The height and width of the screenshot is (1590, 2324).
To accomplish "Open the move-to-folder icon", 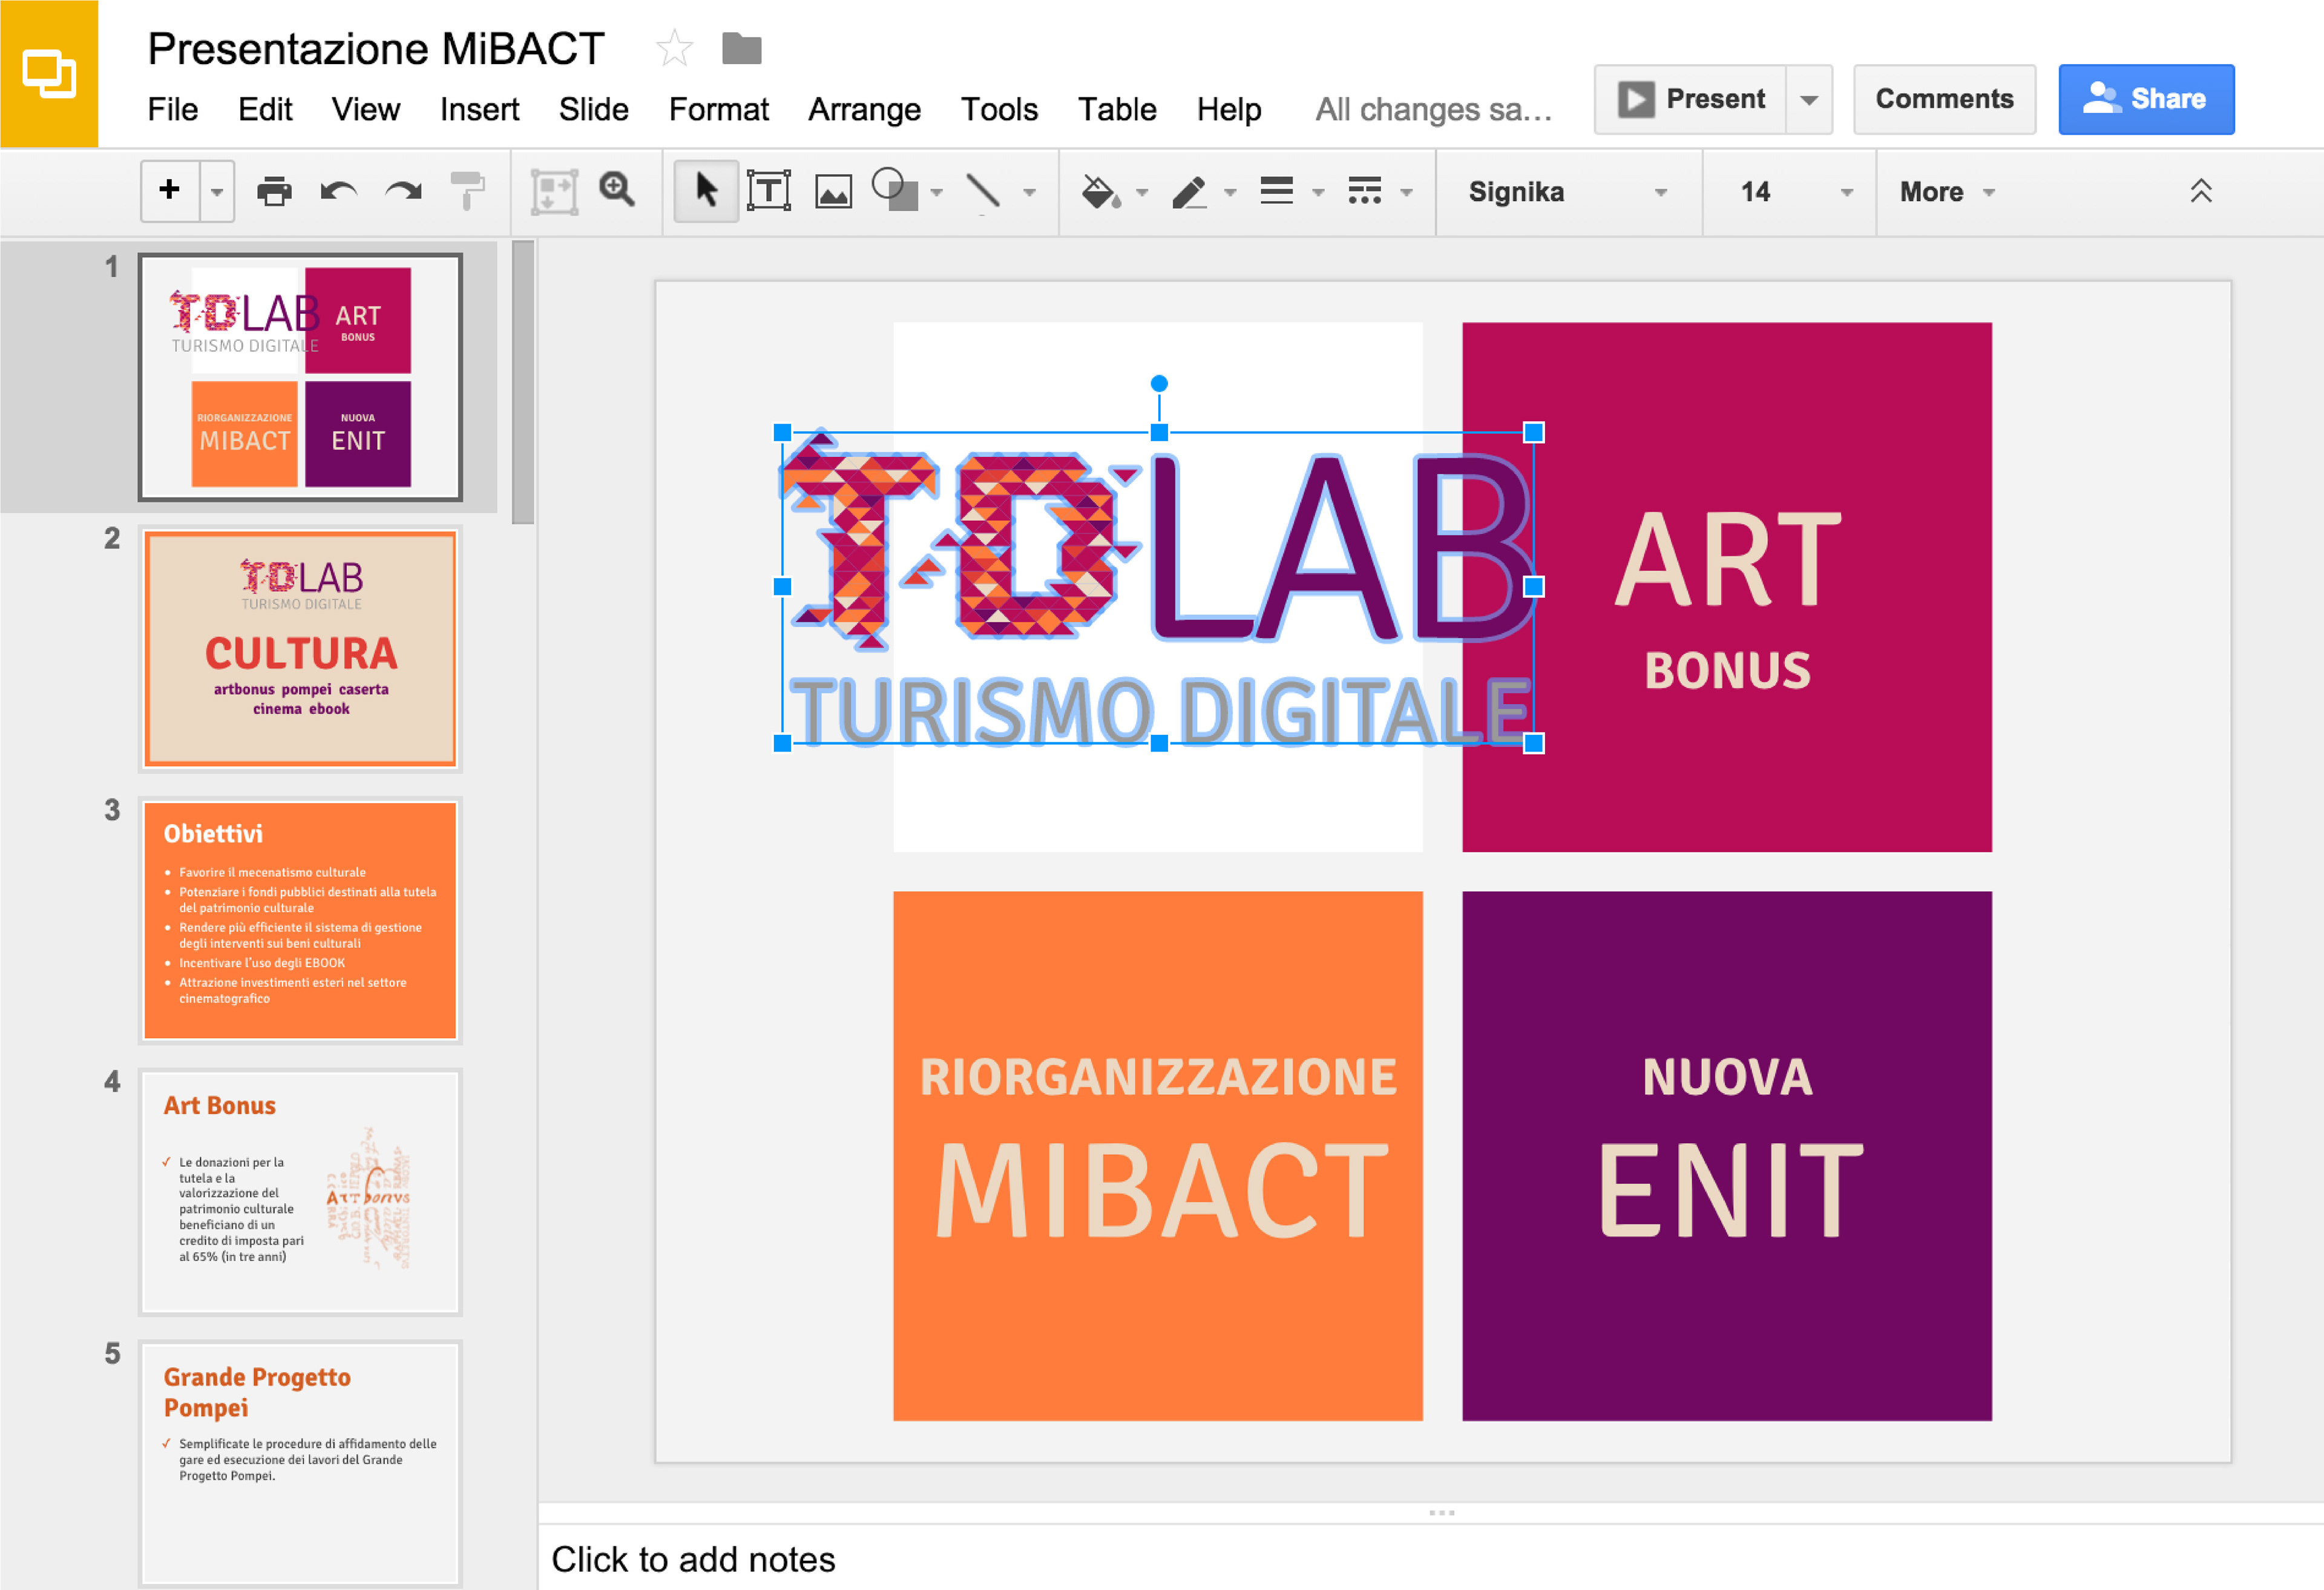I will (x=742, y=48).
